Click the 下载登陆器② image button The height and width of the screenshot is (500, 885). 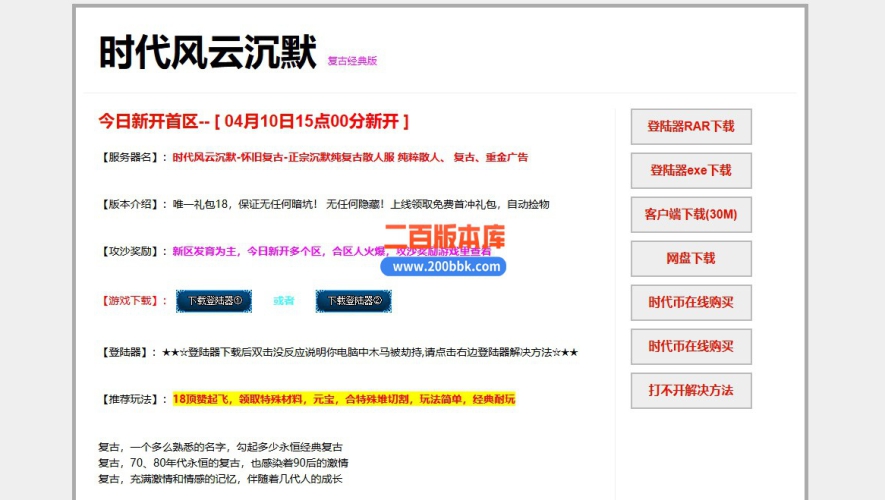point(354,300)
